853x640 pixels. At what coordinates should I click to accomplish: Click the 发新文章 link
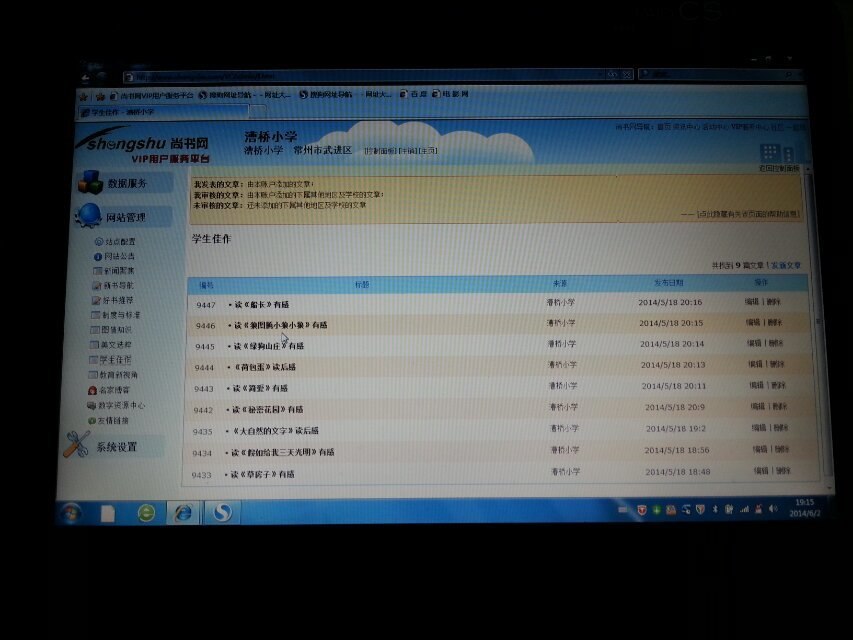pyautogui.click(x=785, y=266)
